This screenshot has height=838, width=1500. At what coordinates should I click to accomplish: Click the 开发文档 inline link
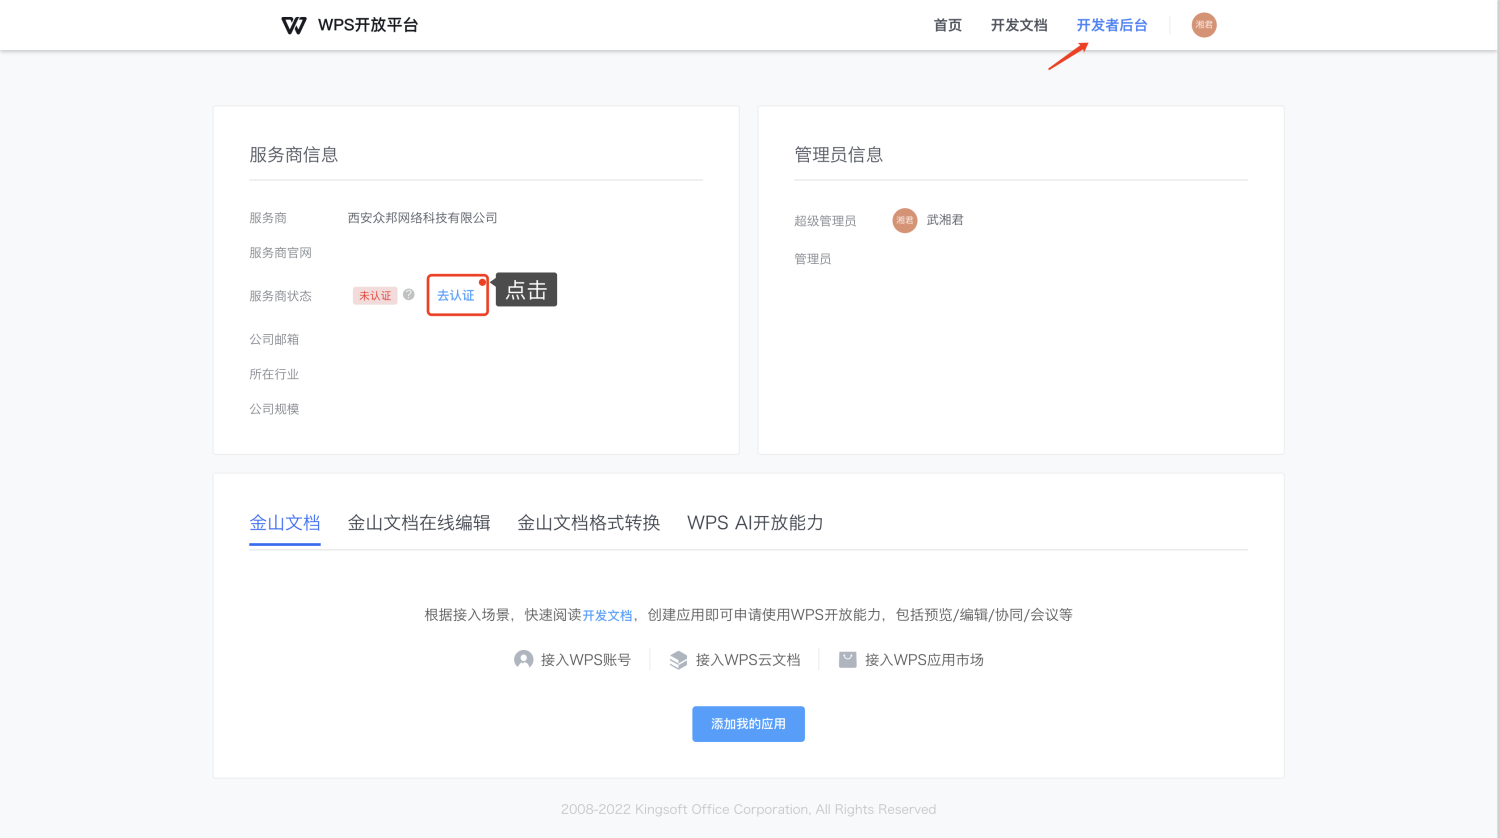607,616
